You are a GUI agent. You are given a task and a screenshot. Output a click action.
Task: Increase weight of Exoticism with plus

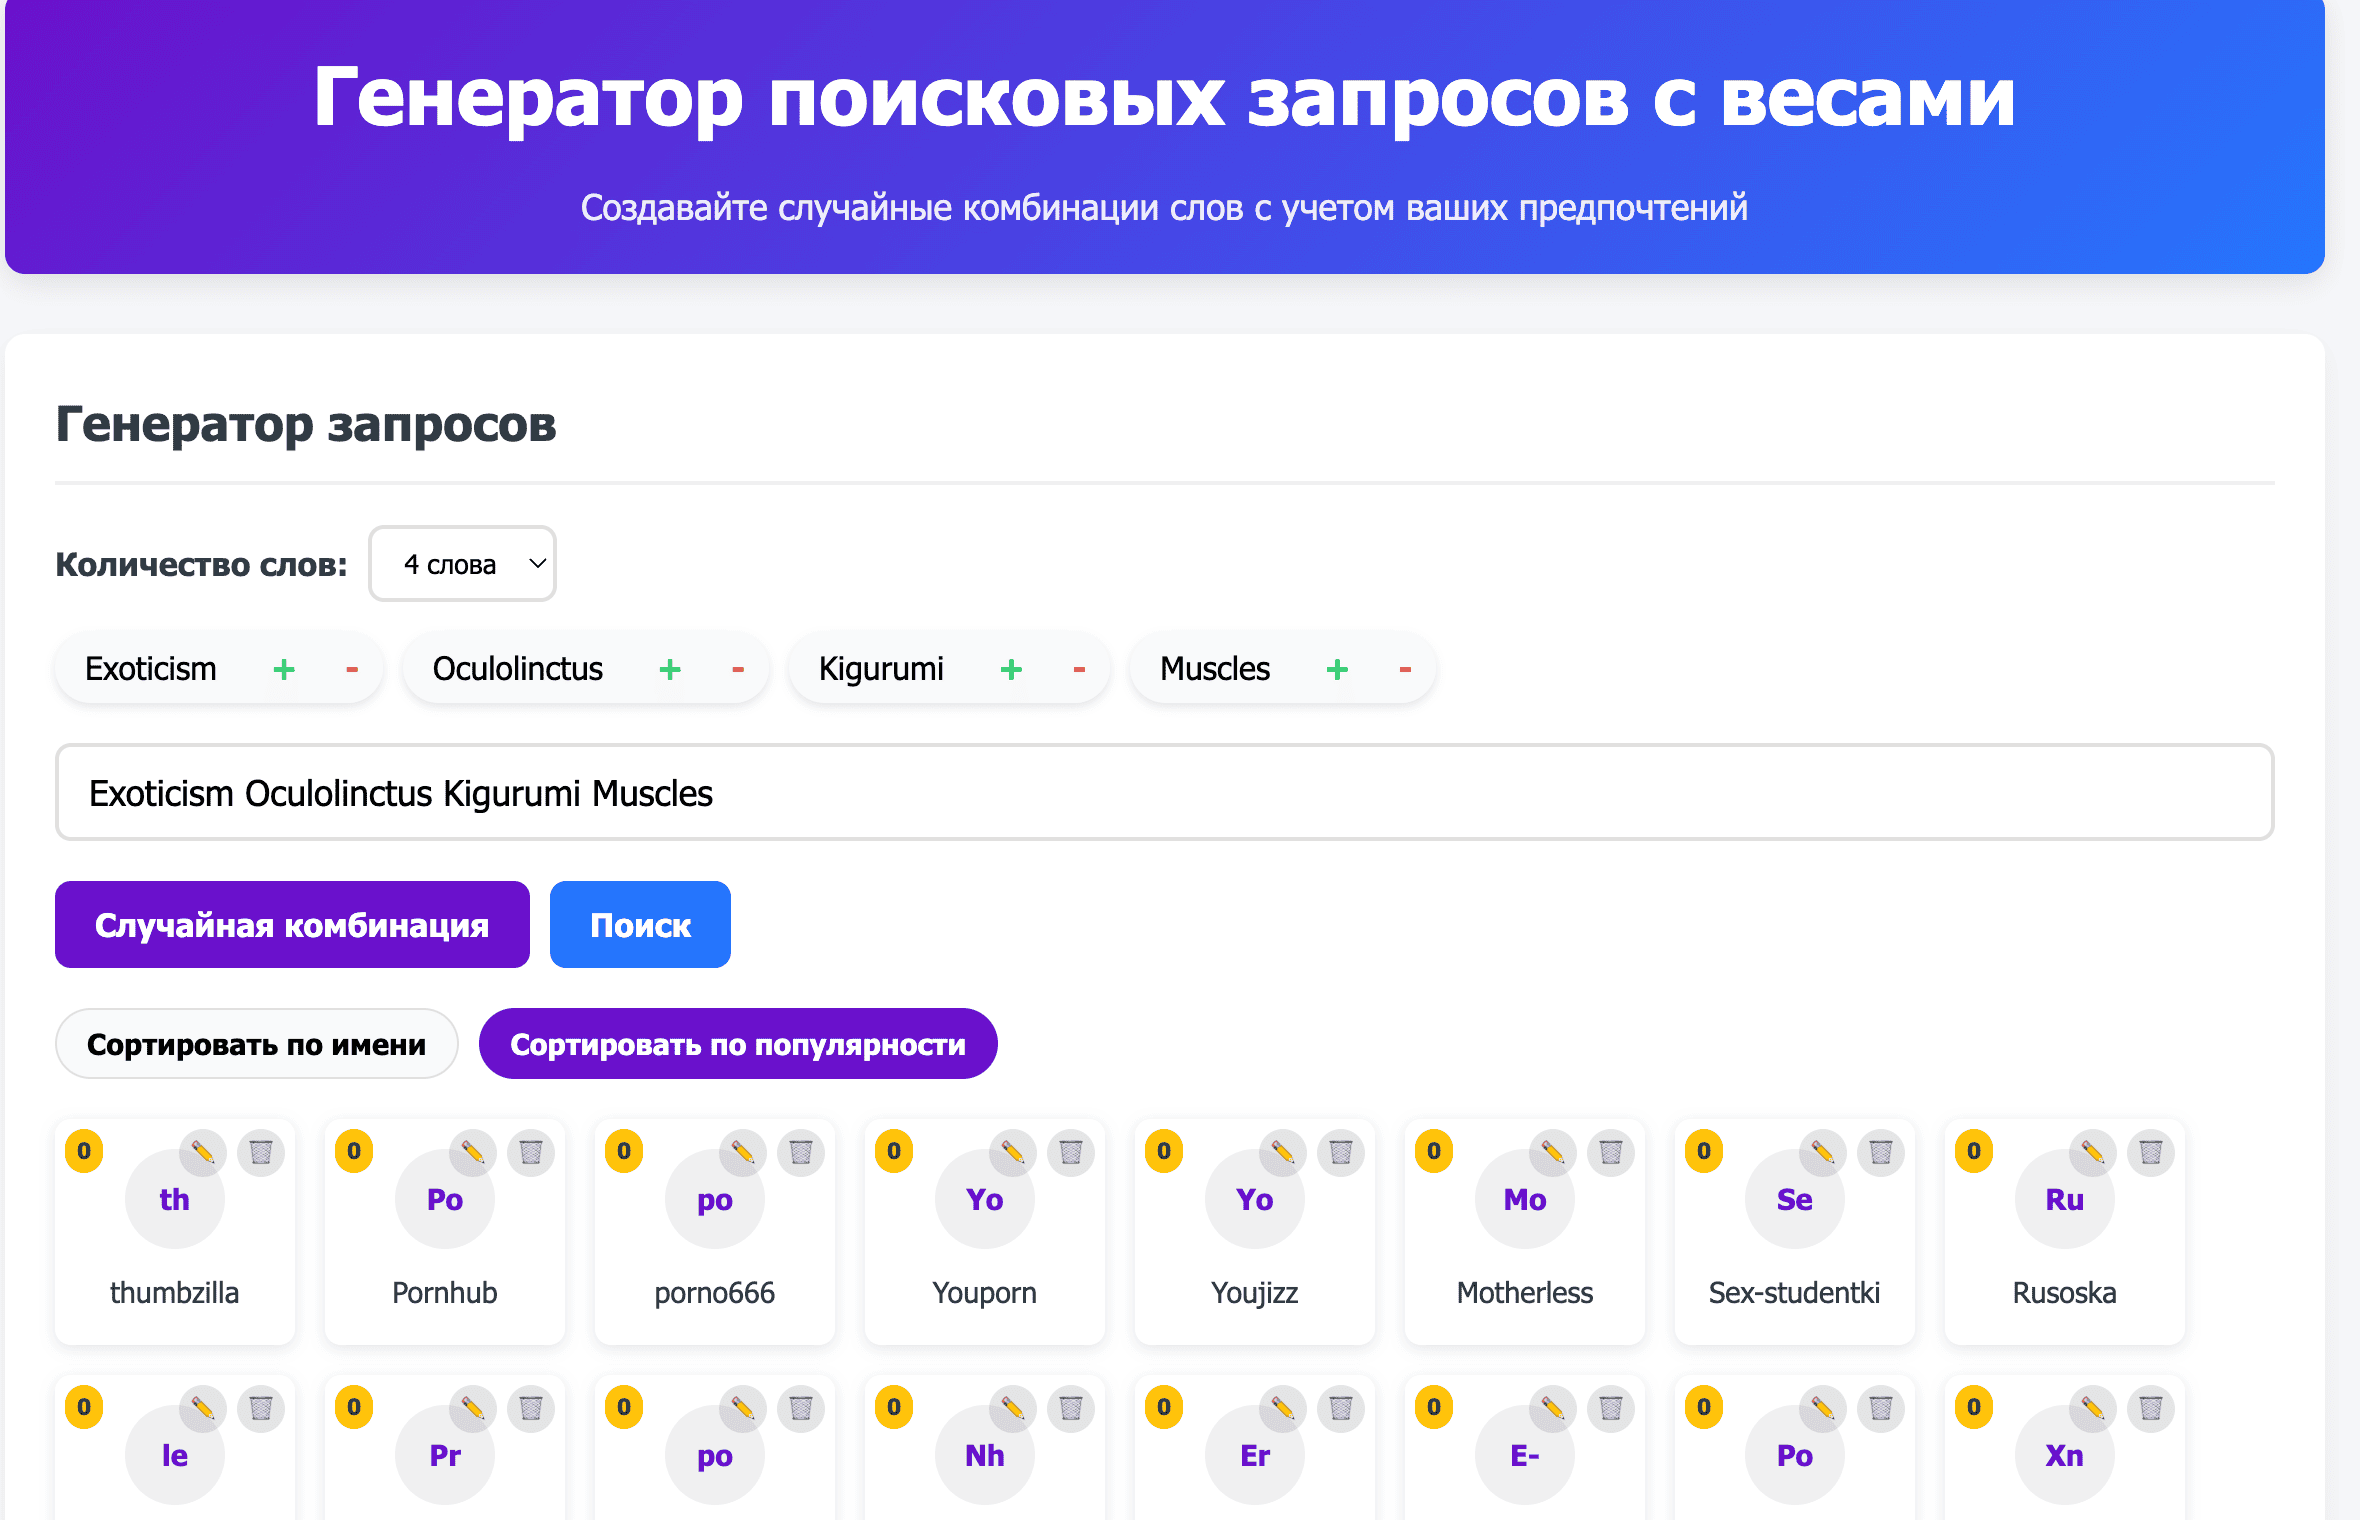[284, 669]
